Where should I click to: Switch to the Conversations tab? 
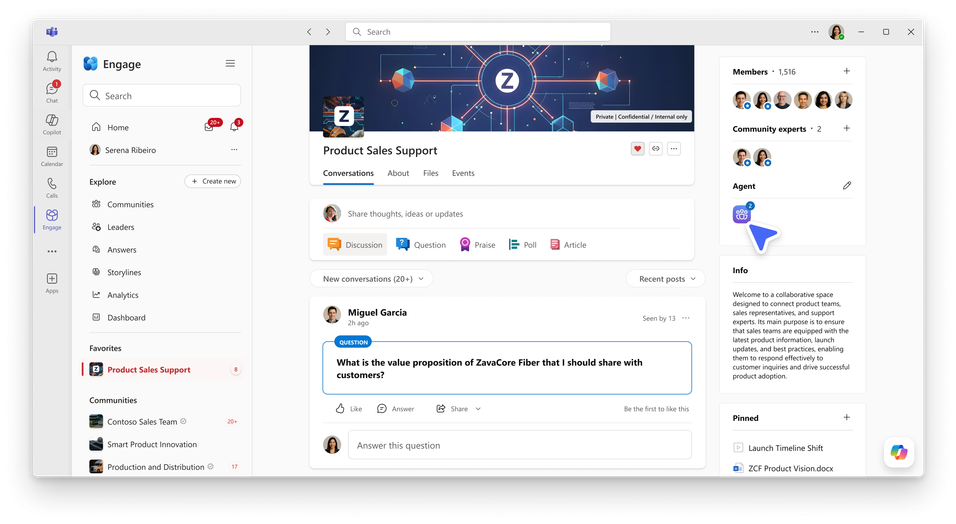348,173
